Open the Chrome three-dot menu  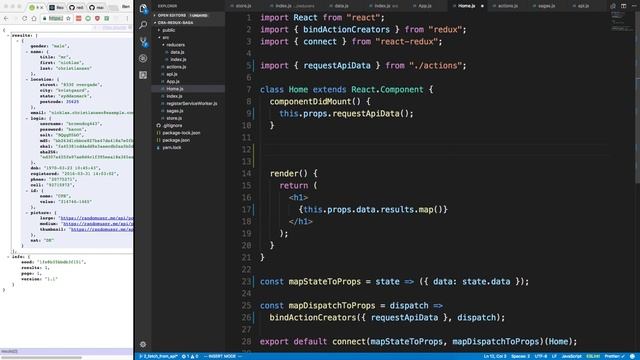click(x=127, y=18)
